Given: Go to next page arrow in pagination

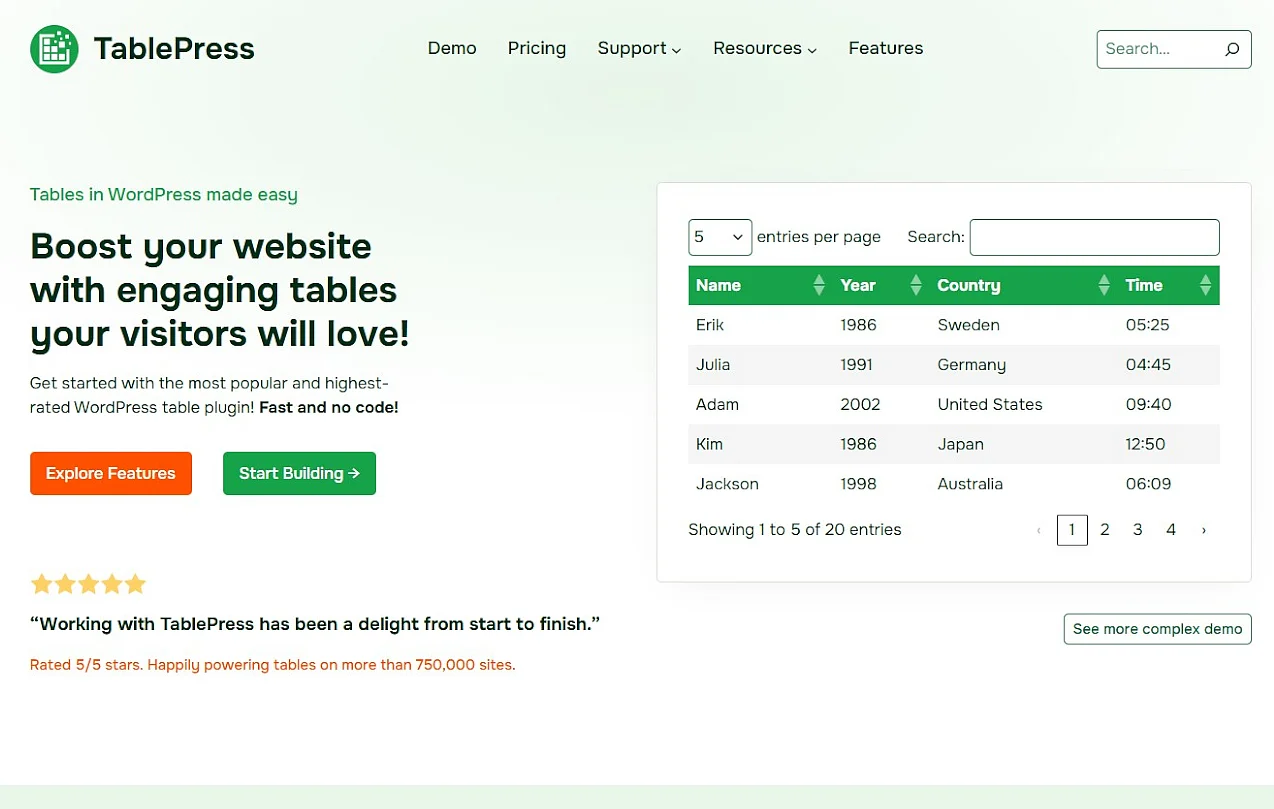Looking at the screenshot, I should 1204,530.
